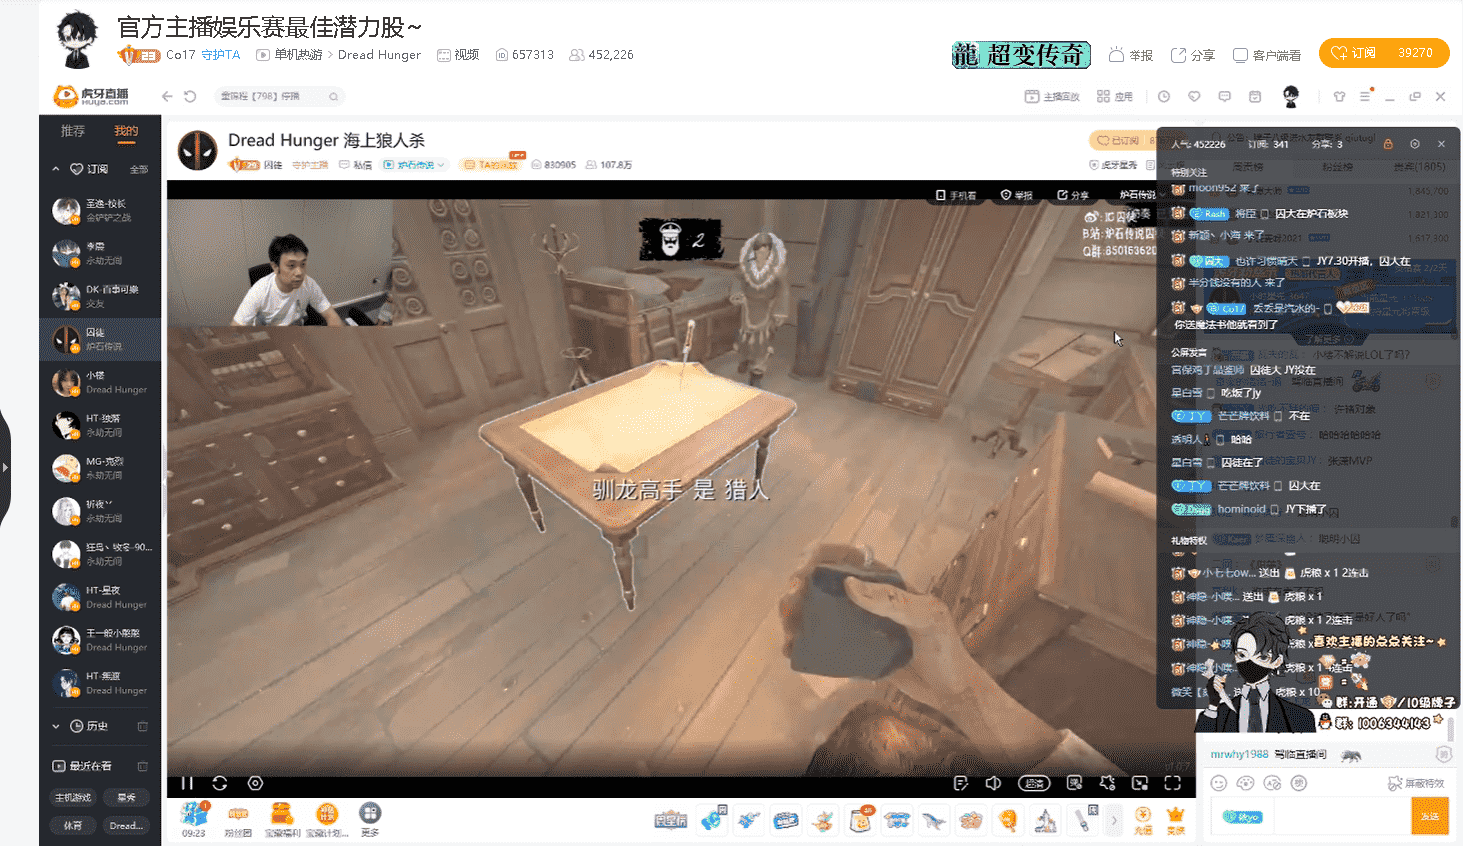The width and height of the screenshot is (1463, 846).
Task: Open the 王一般小熊熊 subscribed channel
Action: (x=100, y=640)
